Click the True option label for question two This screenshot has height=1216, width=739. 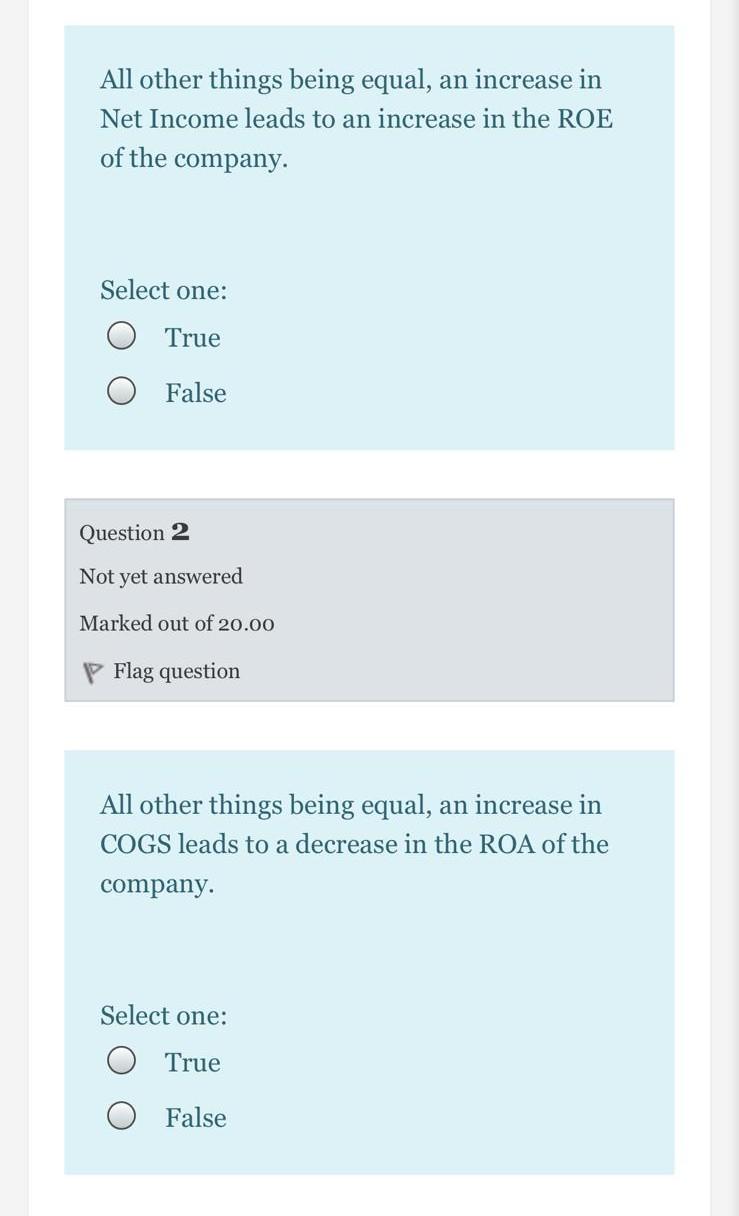coord(191,1063)
